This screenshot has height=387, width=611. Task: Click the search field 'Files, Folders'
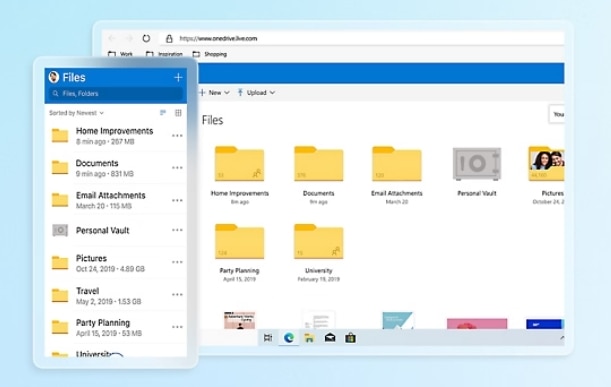tap(116, 94)
